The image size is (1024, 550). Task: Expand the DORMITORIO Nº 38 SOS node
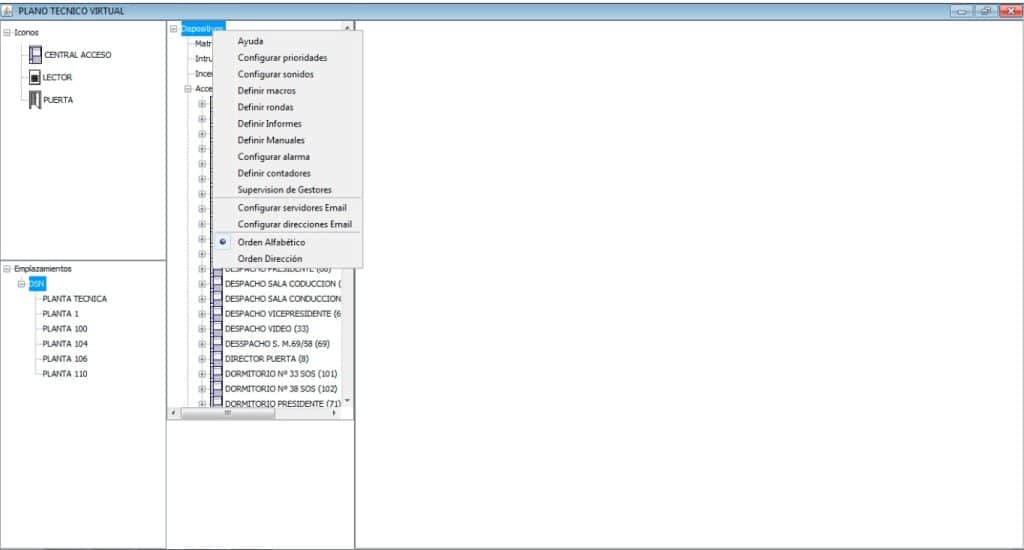[202, 389]
